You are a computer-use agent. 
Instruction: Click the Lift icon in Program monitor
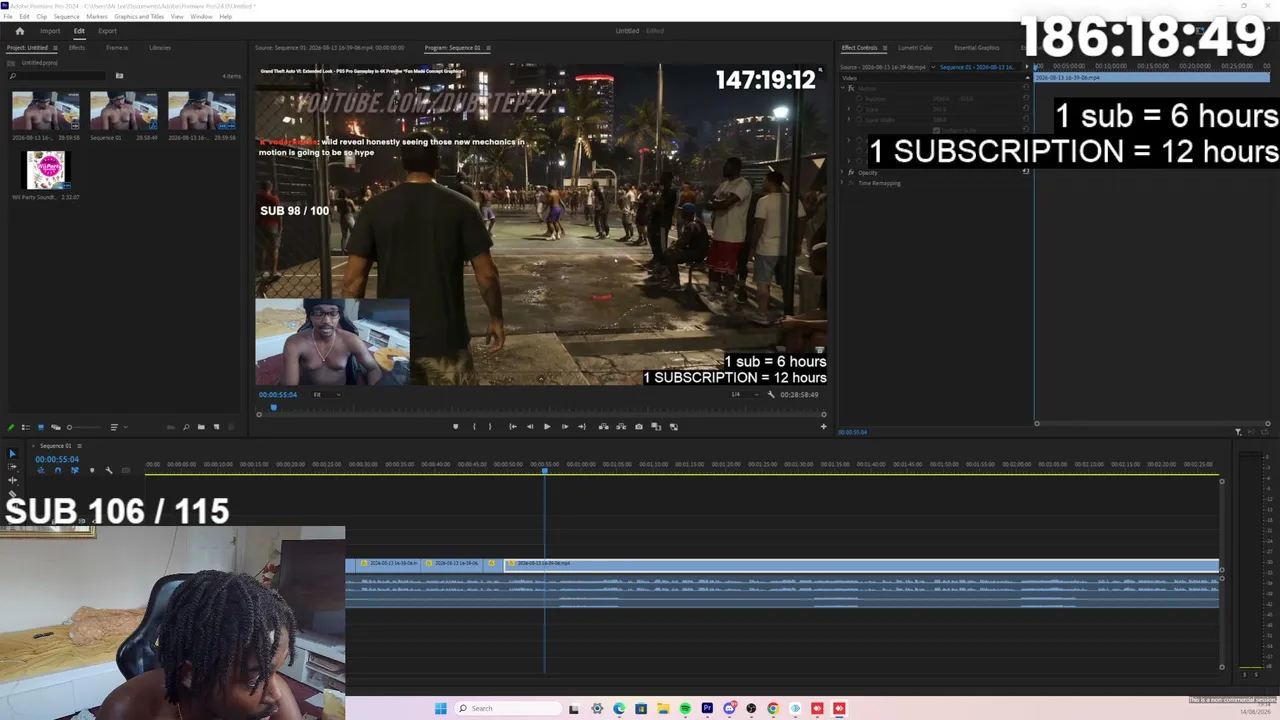click(603, 427)
